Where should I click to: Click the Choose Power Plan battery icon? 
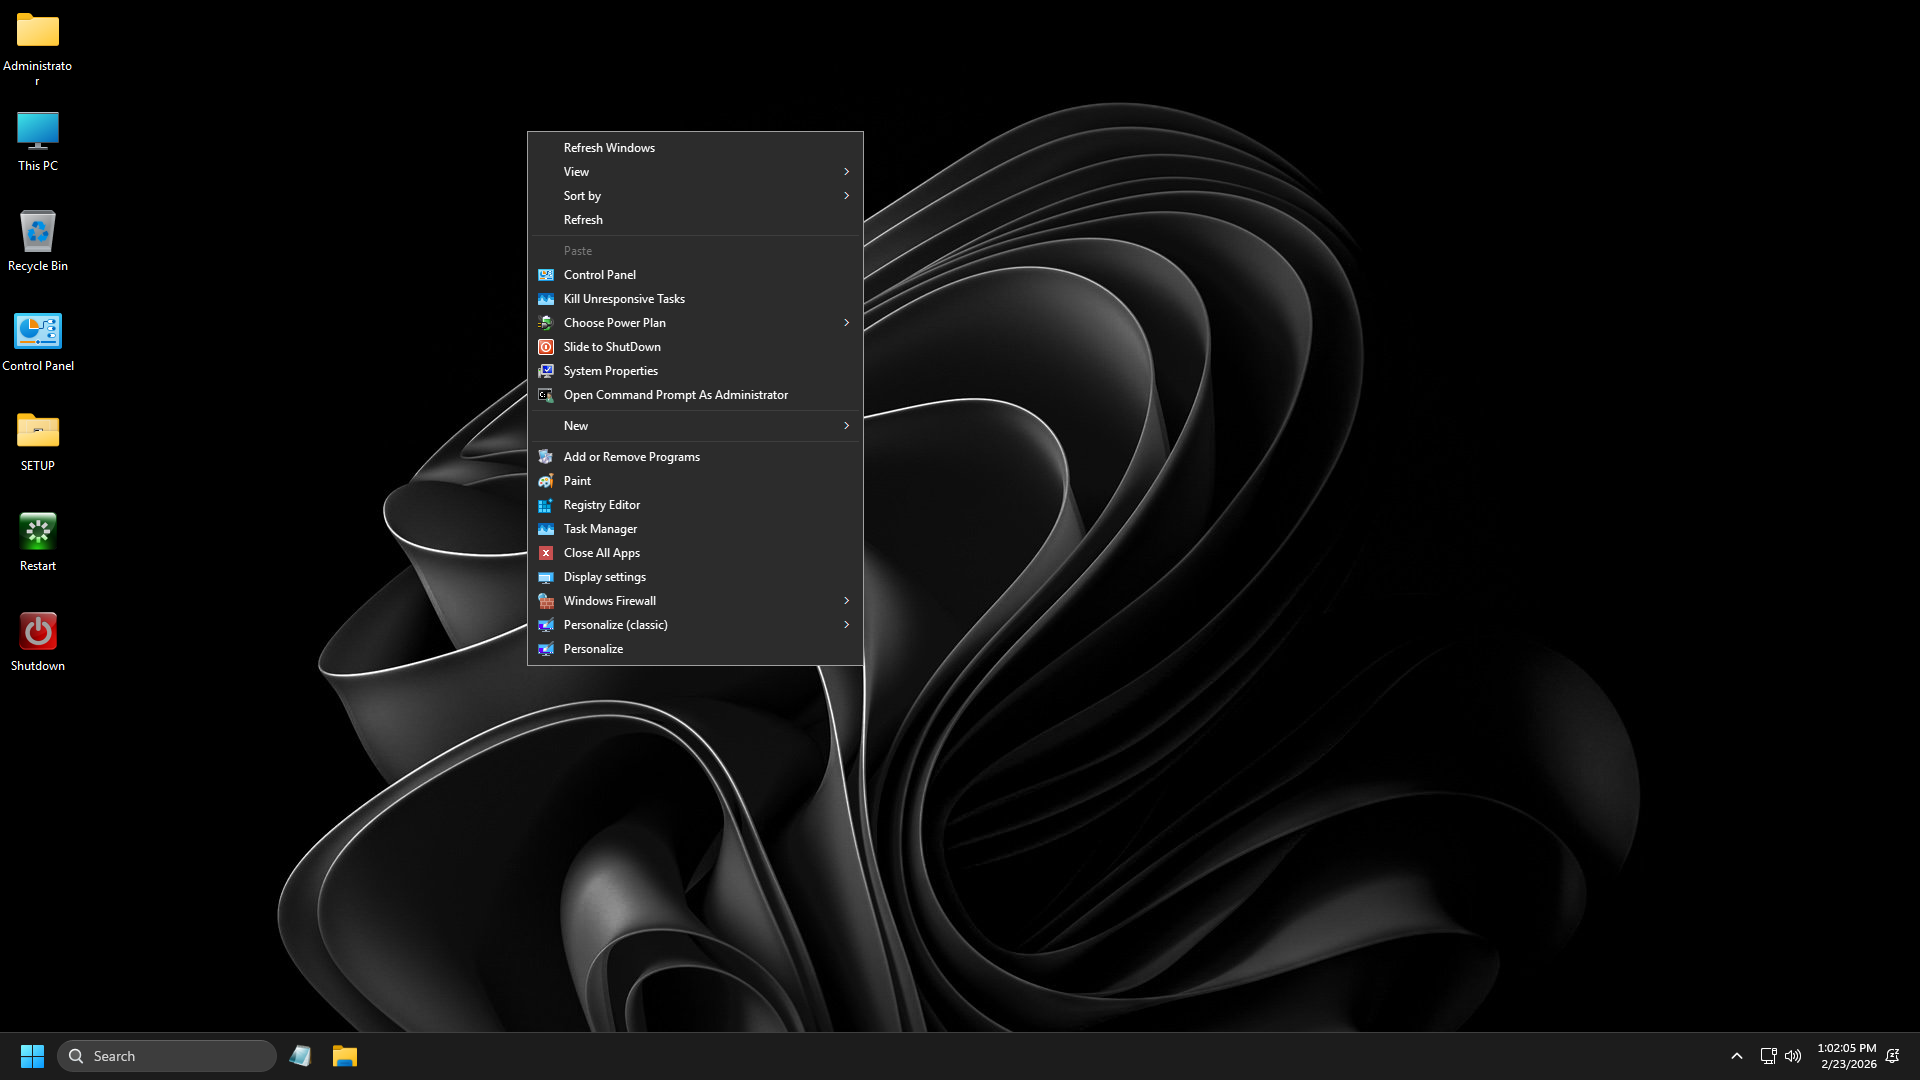[546, 323]
